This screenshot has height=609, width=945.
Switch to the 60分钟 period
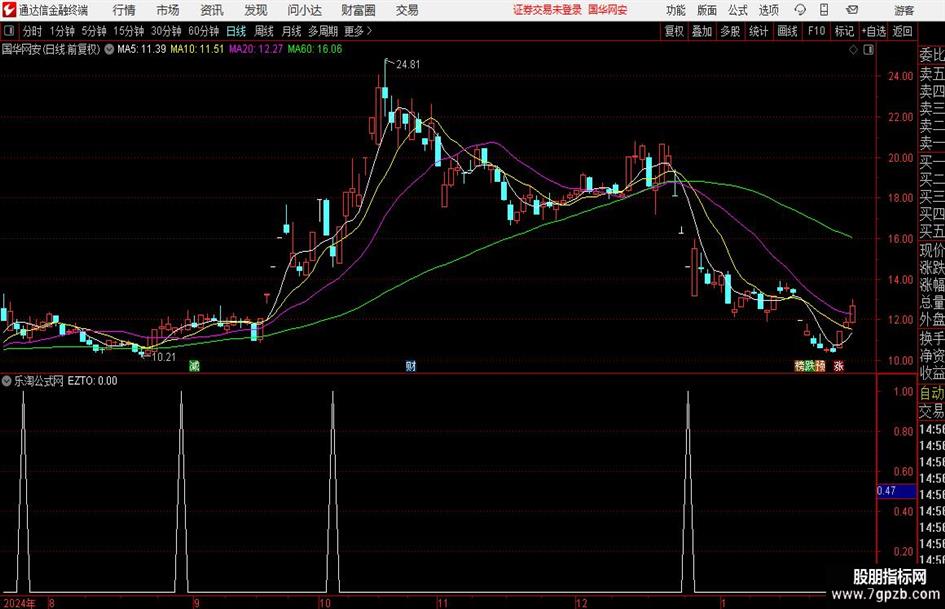pos(204,31)
